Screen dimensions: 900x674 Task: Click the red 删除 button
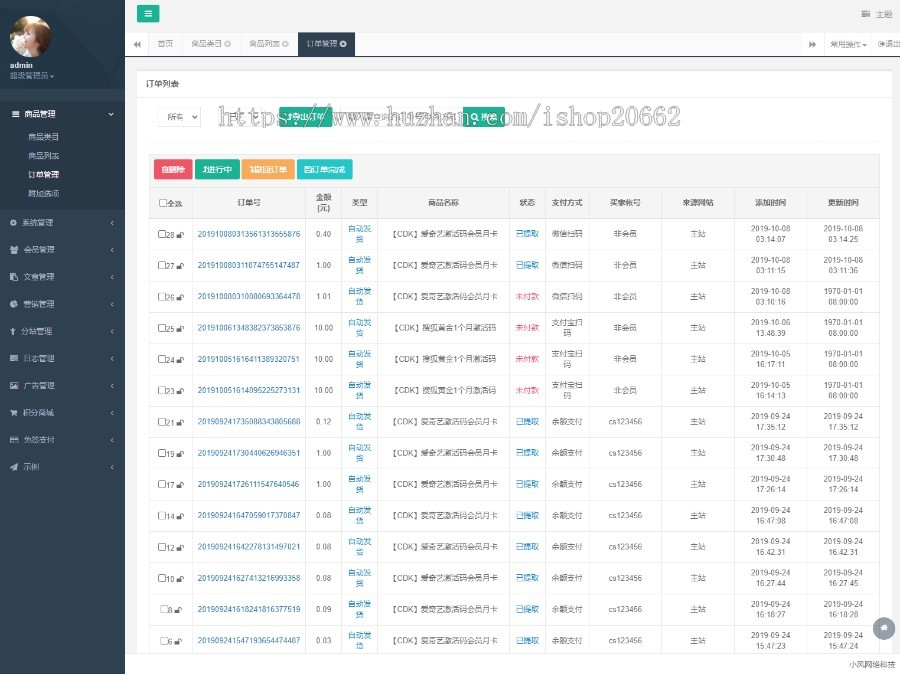173,169
